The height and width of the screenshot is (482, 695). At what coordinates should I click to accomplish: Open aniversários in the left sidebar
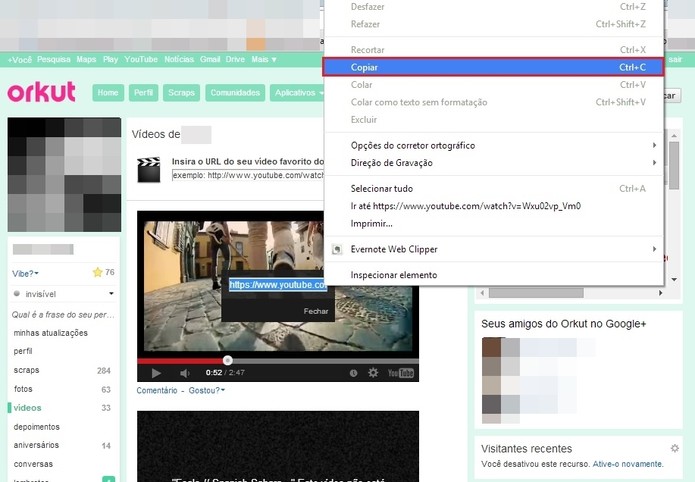36,445
